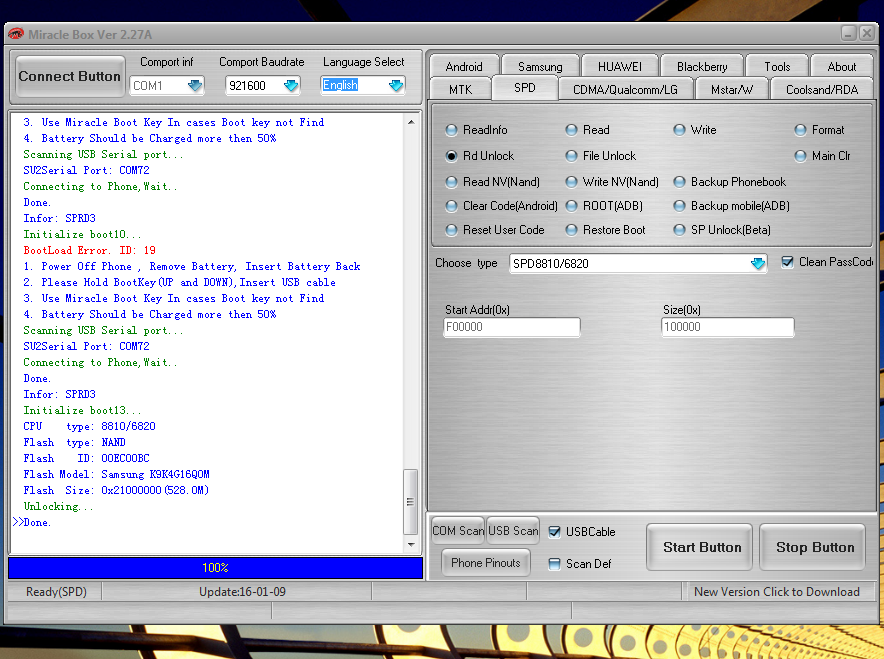Click the 100% blue progress bar
The width and height of the screenshot is (884, 659).
click(215, 568)
